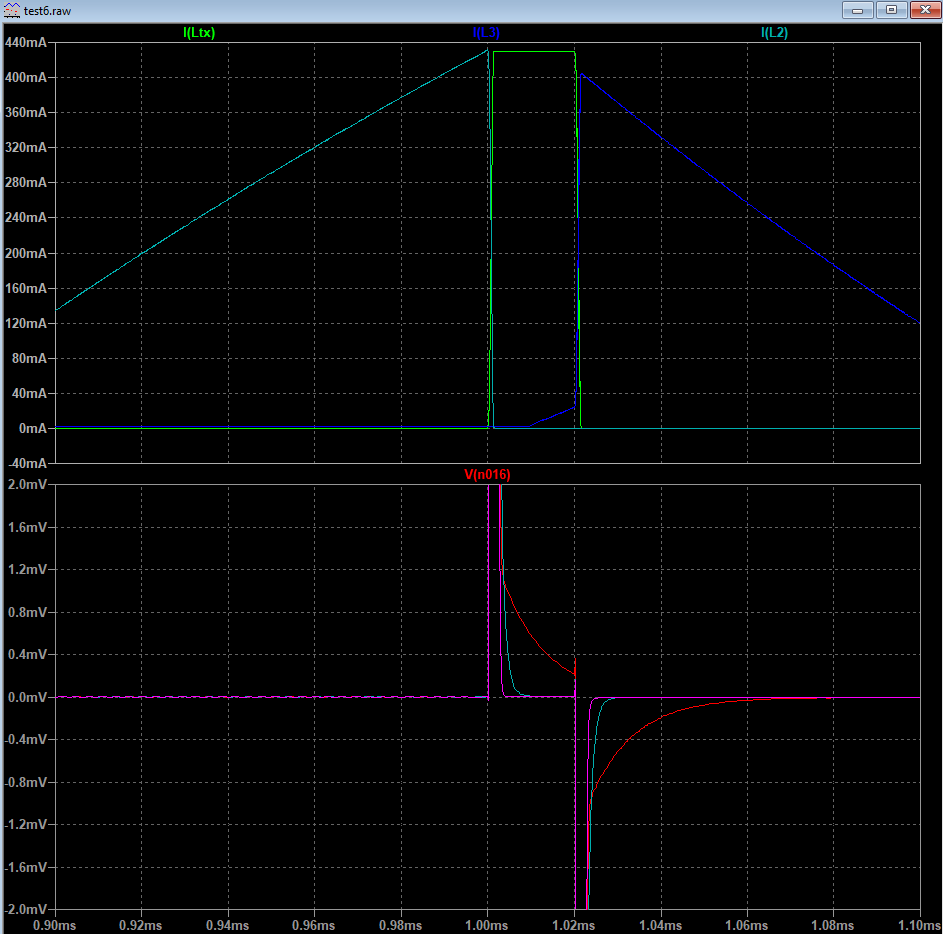This screenshot has width=943, height=934.
Task: Click the test6.raw window title text
Action: point(48,11)
